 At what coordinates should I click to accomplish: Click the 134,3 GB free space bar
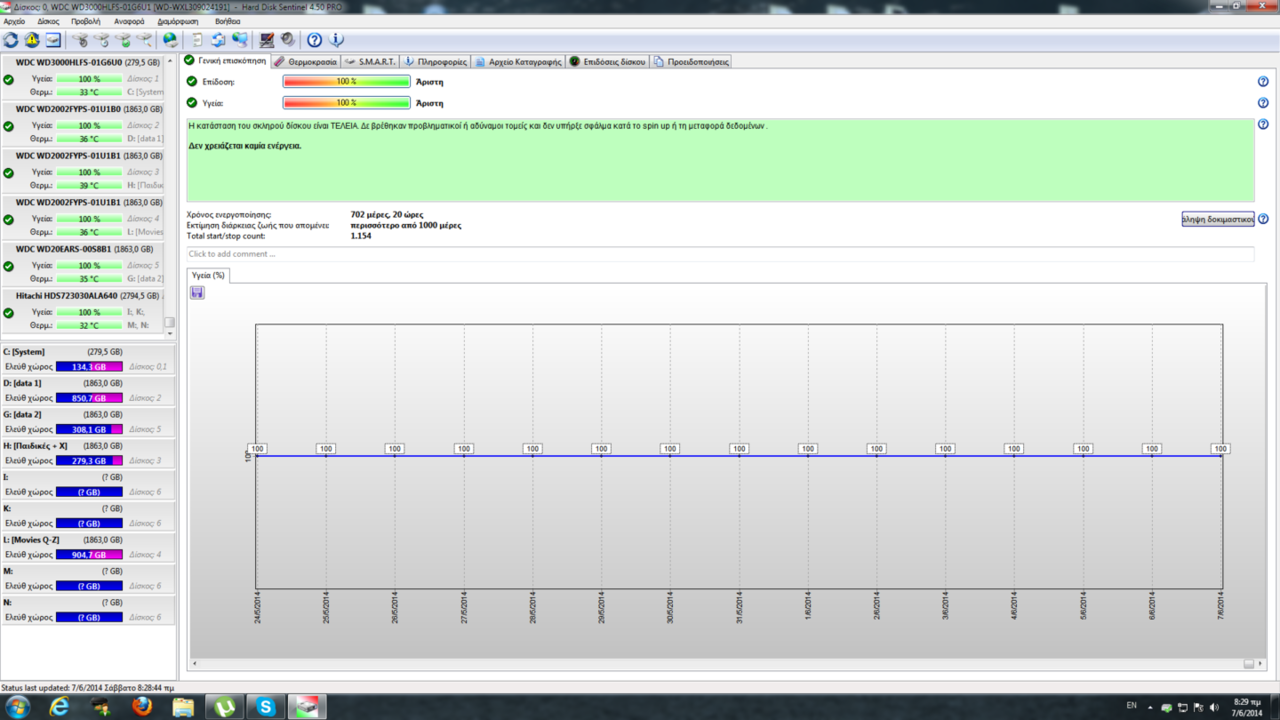tap(89, 367)
